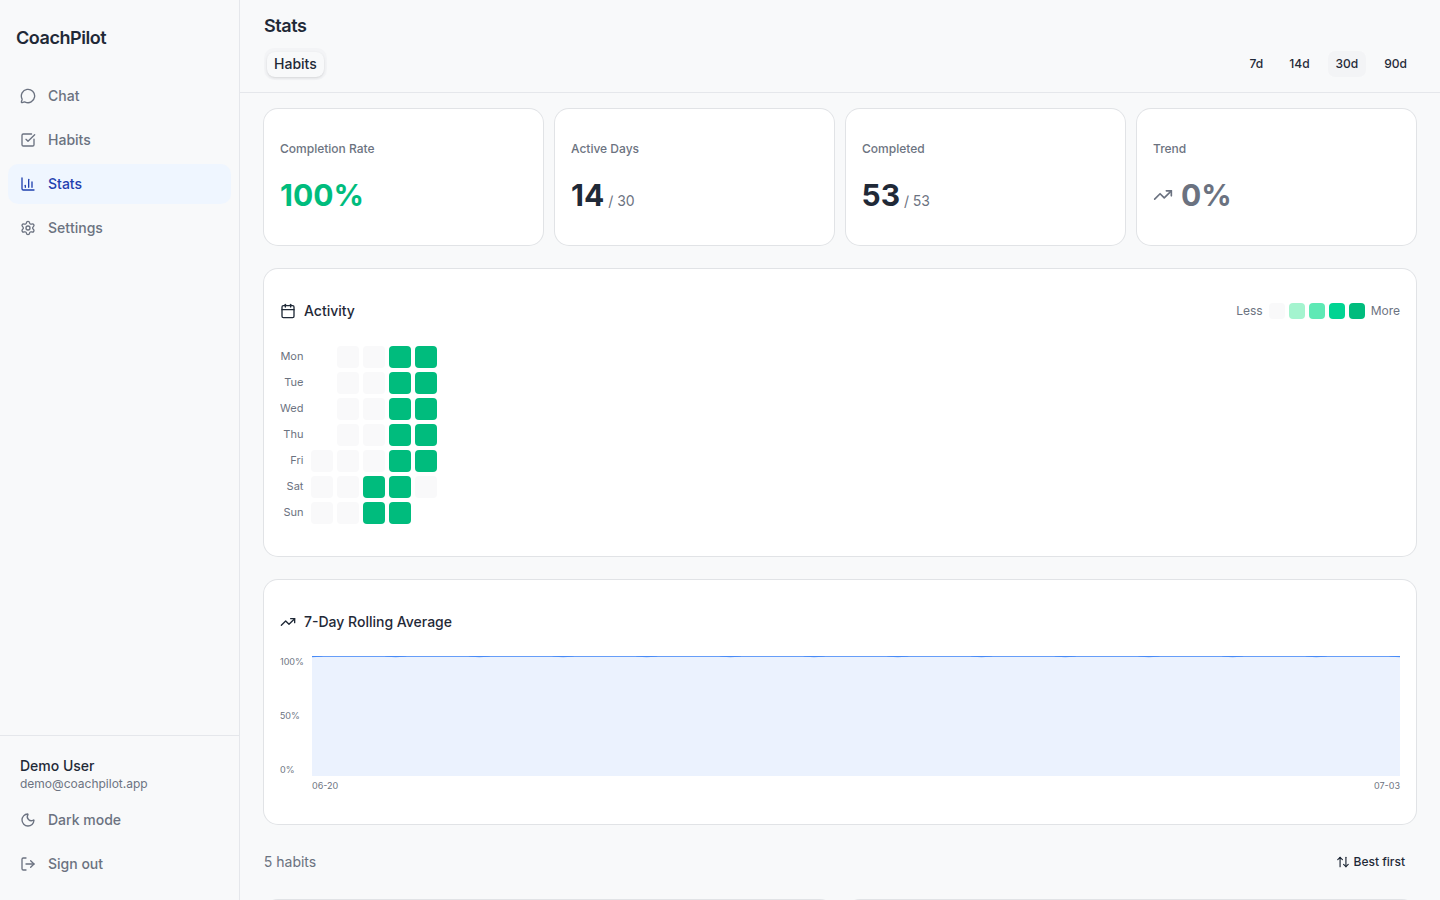This screenshot has width=1440, height=900.
Task: Click the Rolling Average trend icon
Action: coord(288,622)
